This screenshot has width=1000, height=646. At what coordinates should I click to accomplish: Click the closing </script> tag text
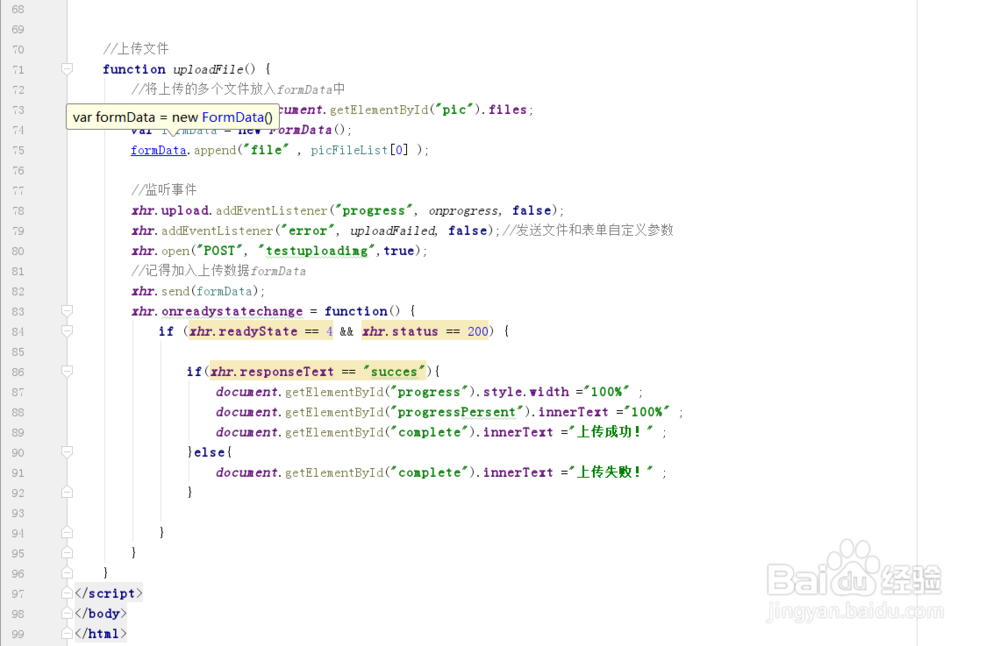(x=108, y=593)
